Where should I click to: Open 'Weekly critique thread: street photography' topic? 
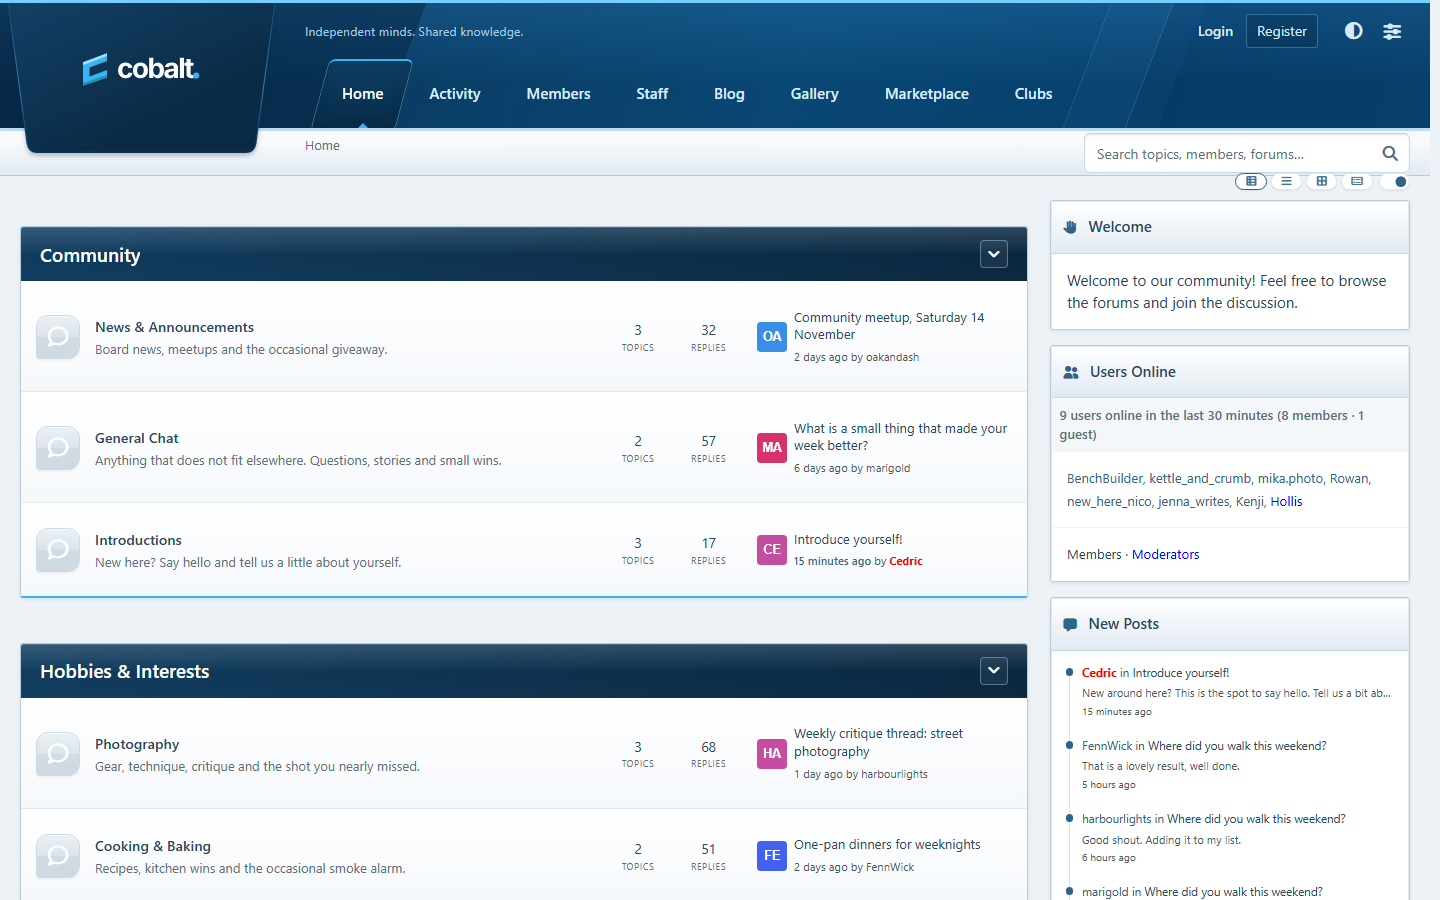(878, 743)
